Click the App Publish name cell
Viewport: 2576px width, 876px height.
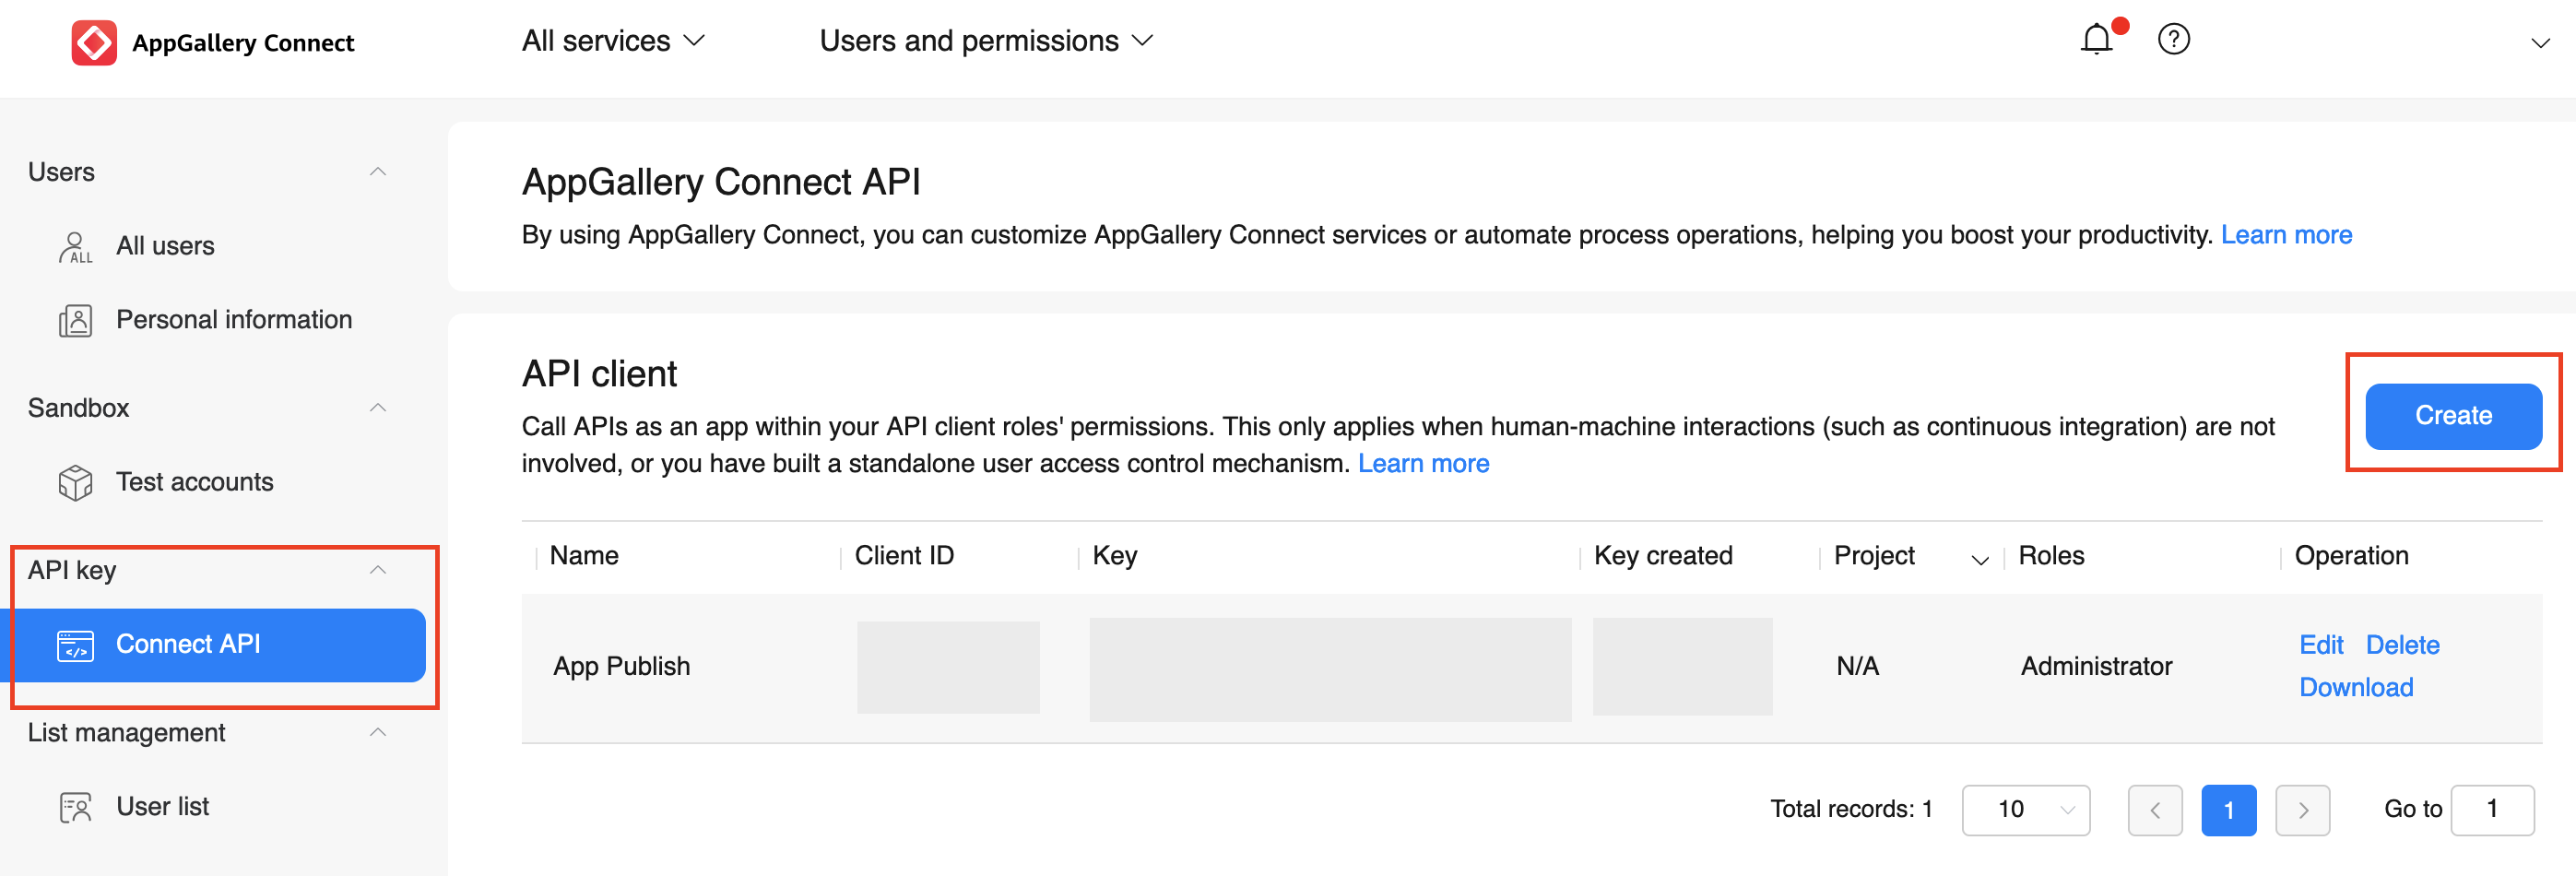(622, 667)
